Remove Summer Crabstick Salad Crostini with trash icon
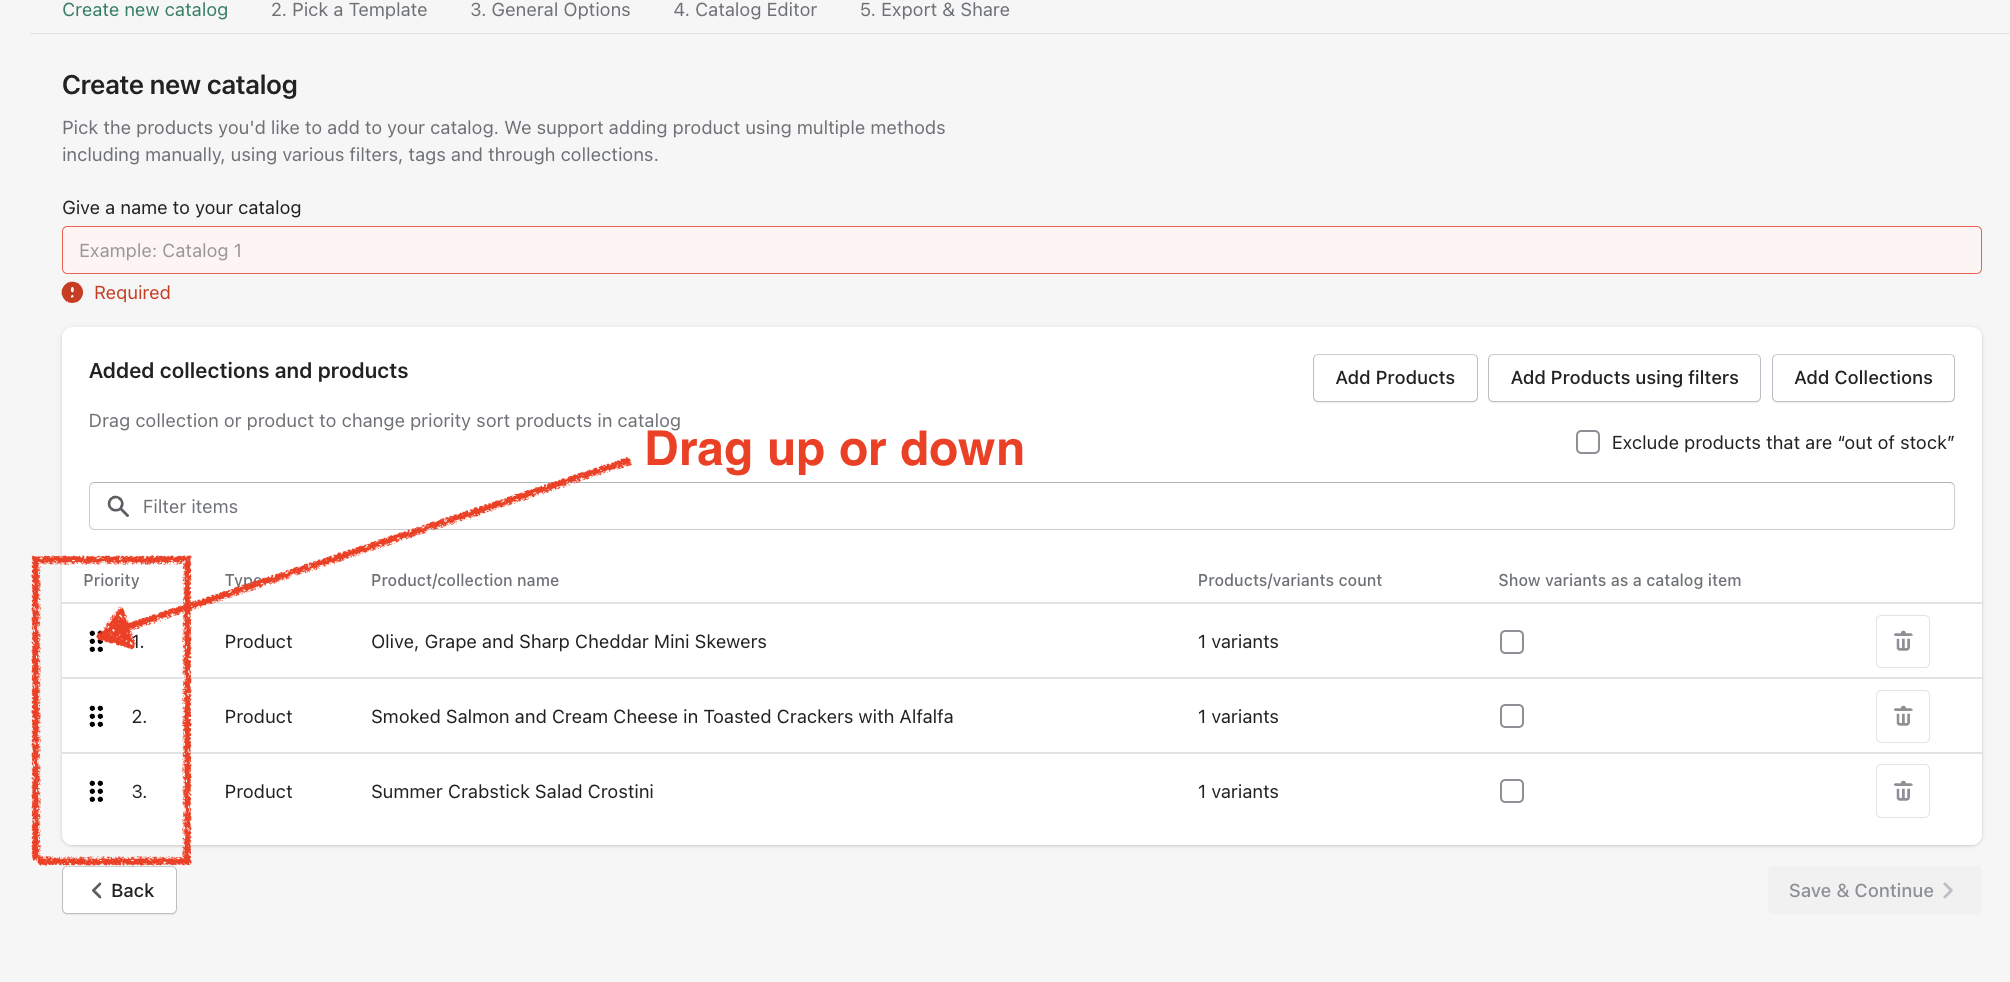Viewport: 2010px width, 982px height. click(1902, 791)
